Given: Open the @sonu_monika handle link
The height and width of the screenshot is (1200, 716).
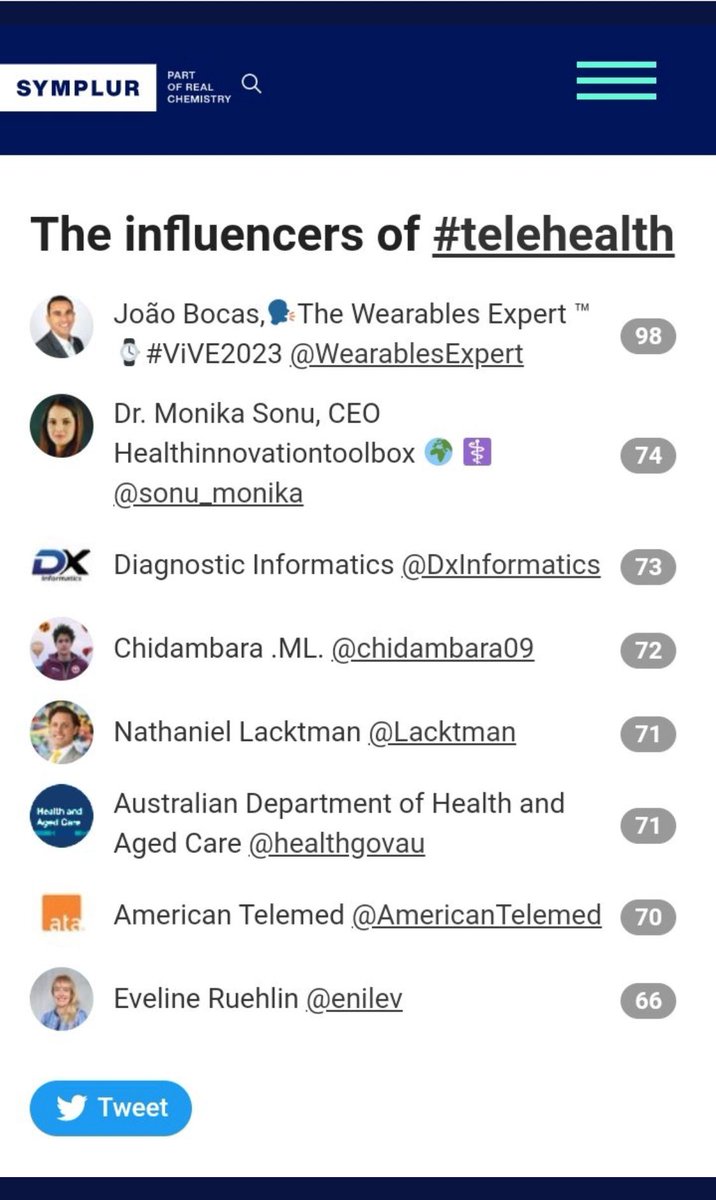Looking at the screenshot, I should coord(208,494).
